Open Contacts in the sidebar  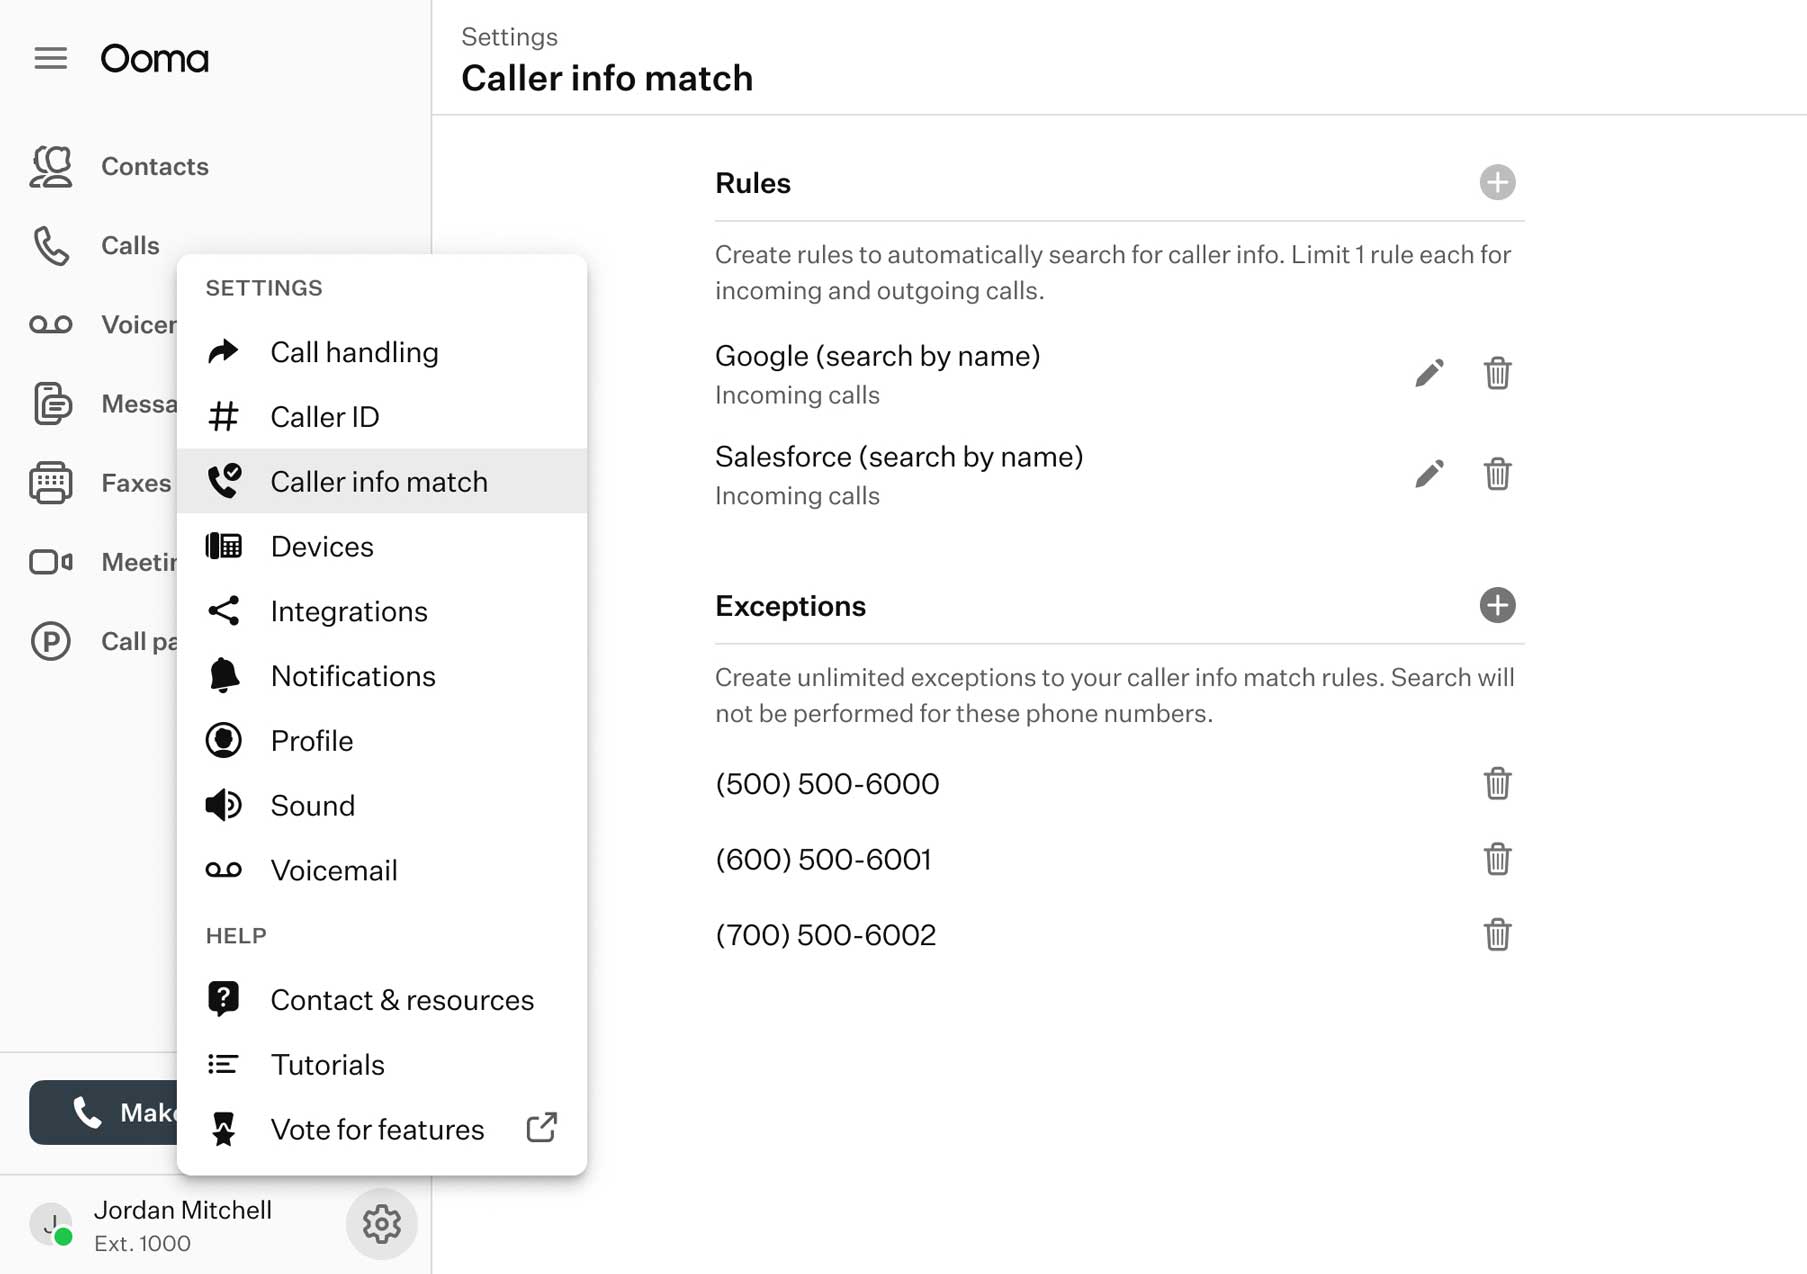coord(154,166)
